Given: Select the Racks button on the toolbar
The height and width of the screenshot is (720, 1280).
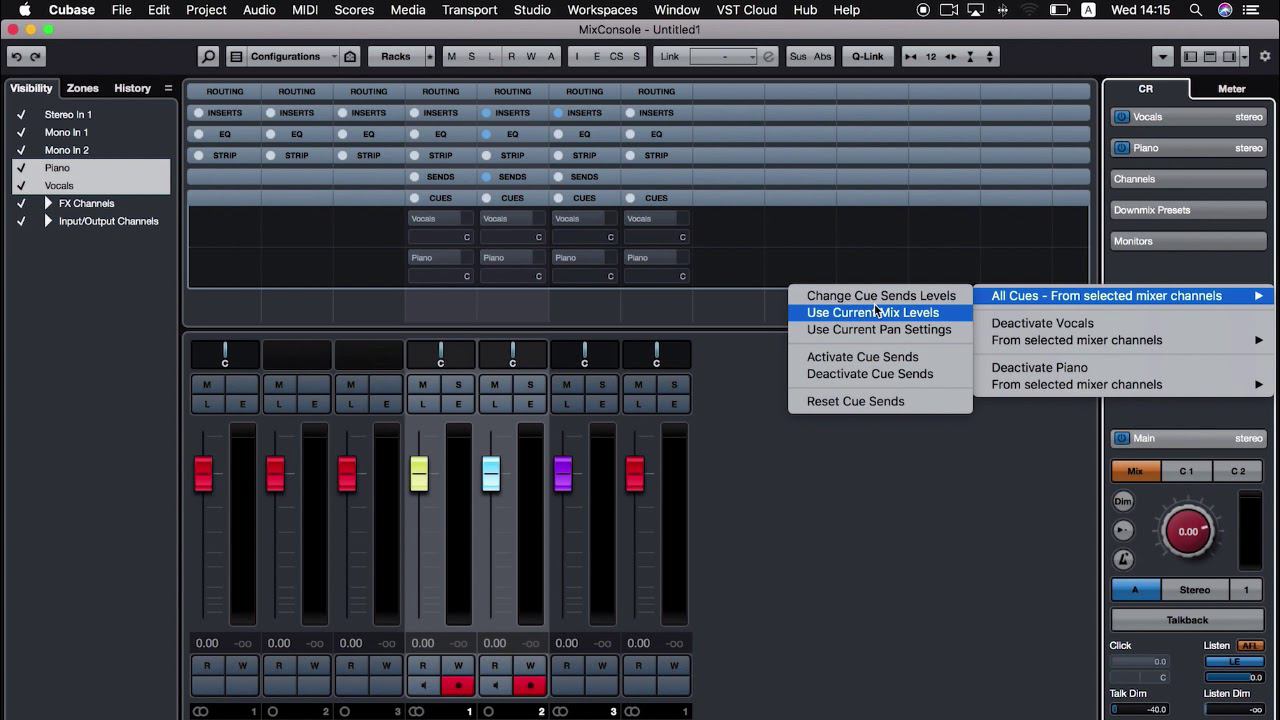Looking at the screenshot, I should (395, 56).
